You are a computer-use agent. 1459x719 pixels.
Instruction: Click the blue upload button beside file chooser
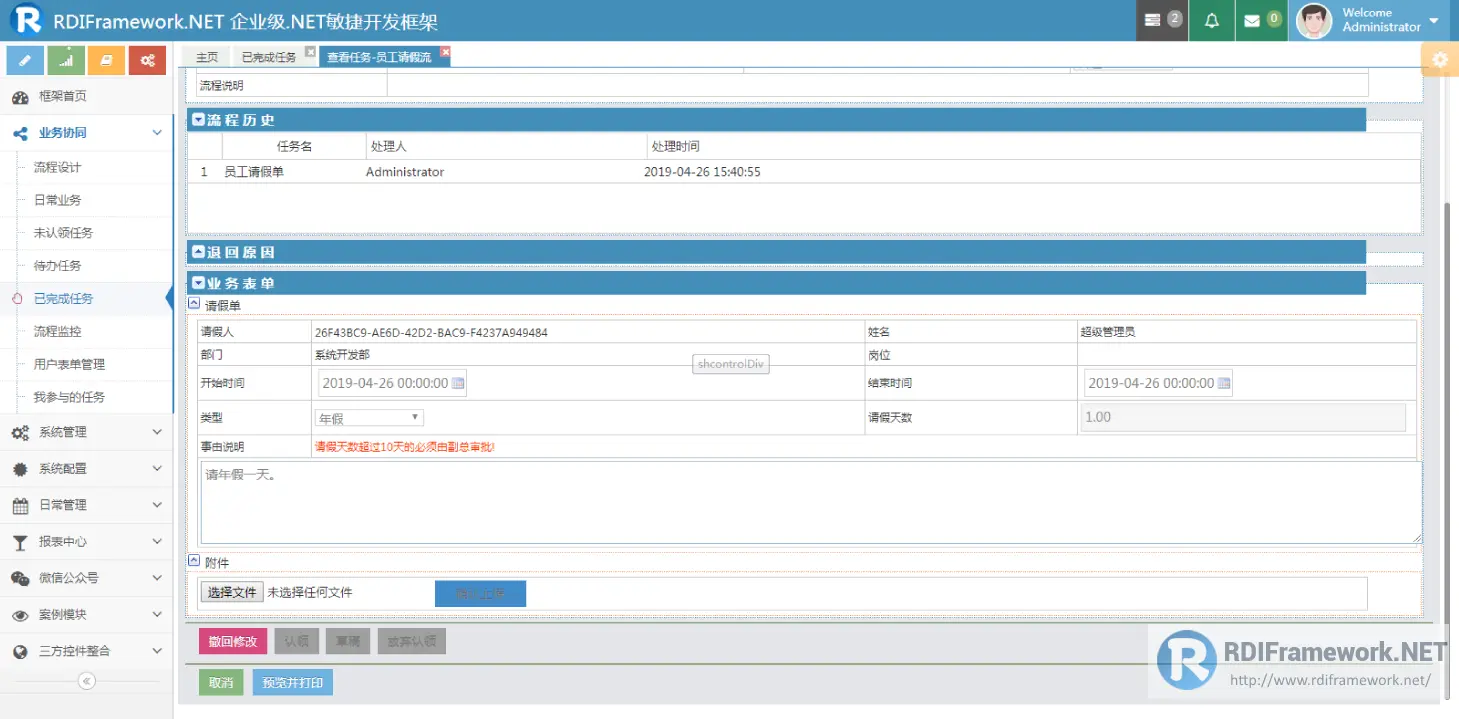point(480,594)
